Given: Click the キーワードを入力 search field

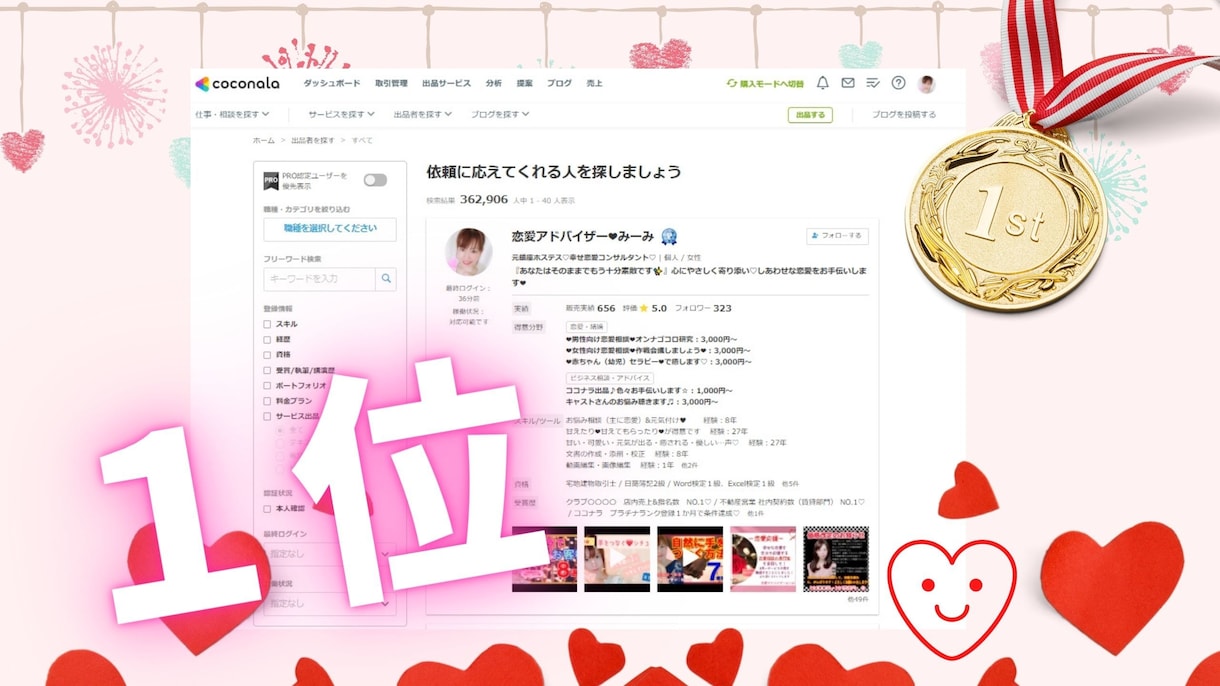Looking at the screenshot, I should [320, 279].
